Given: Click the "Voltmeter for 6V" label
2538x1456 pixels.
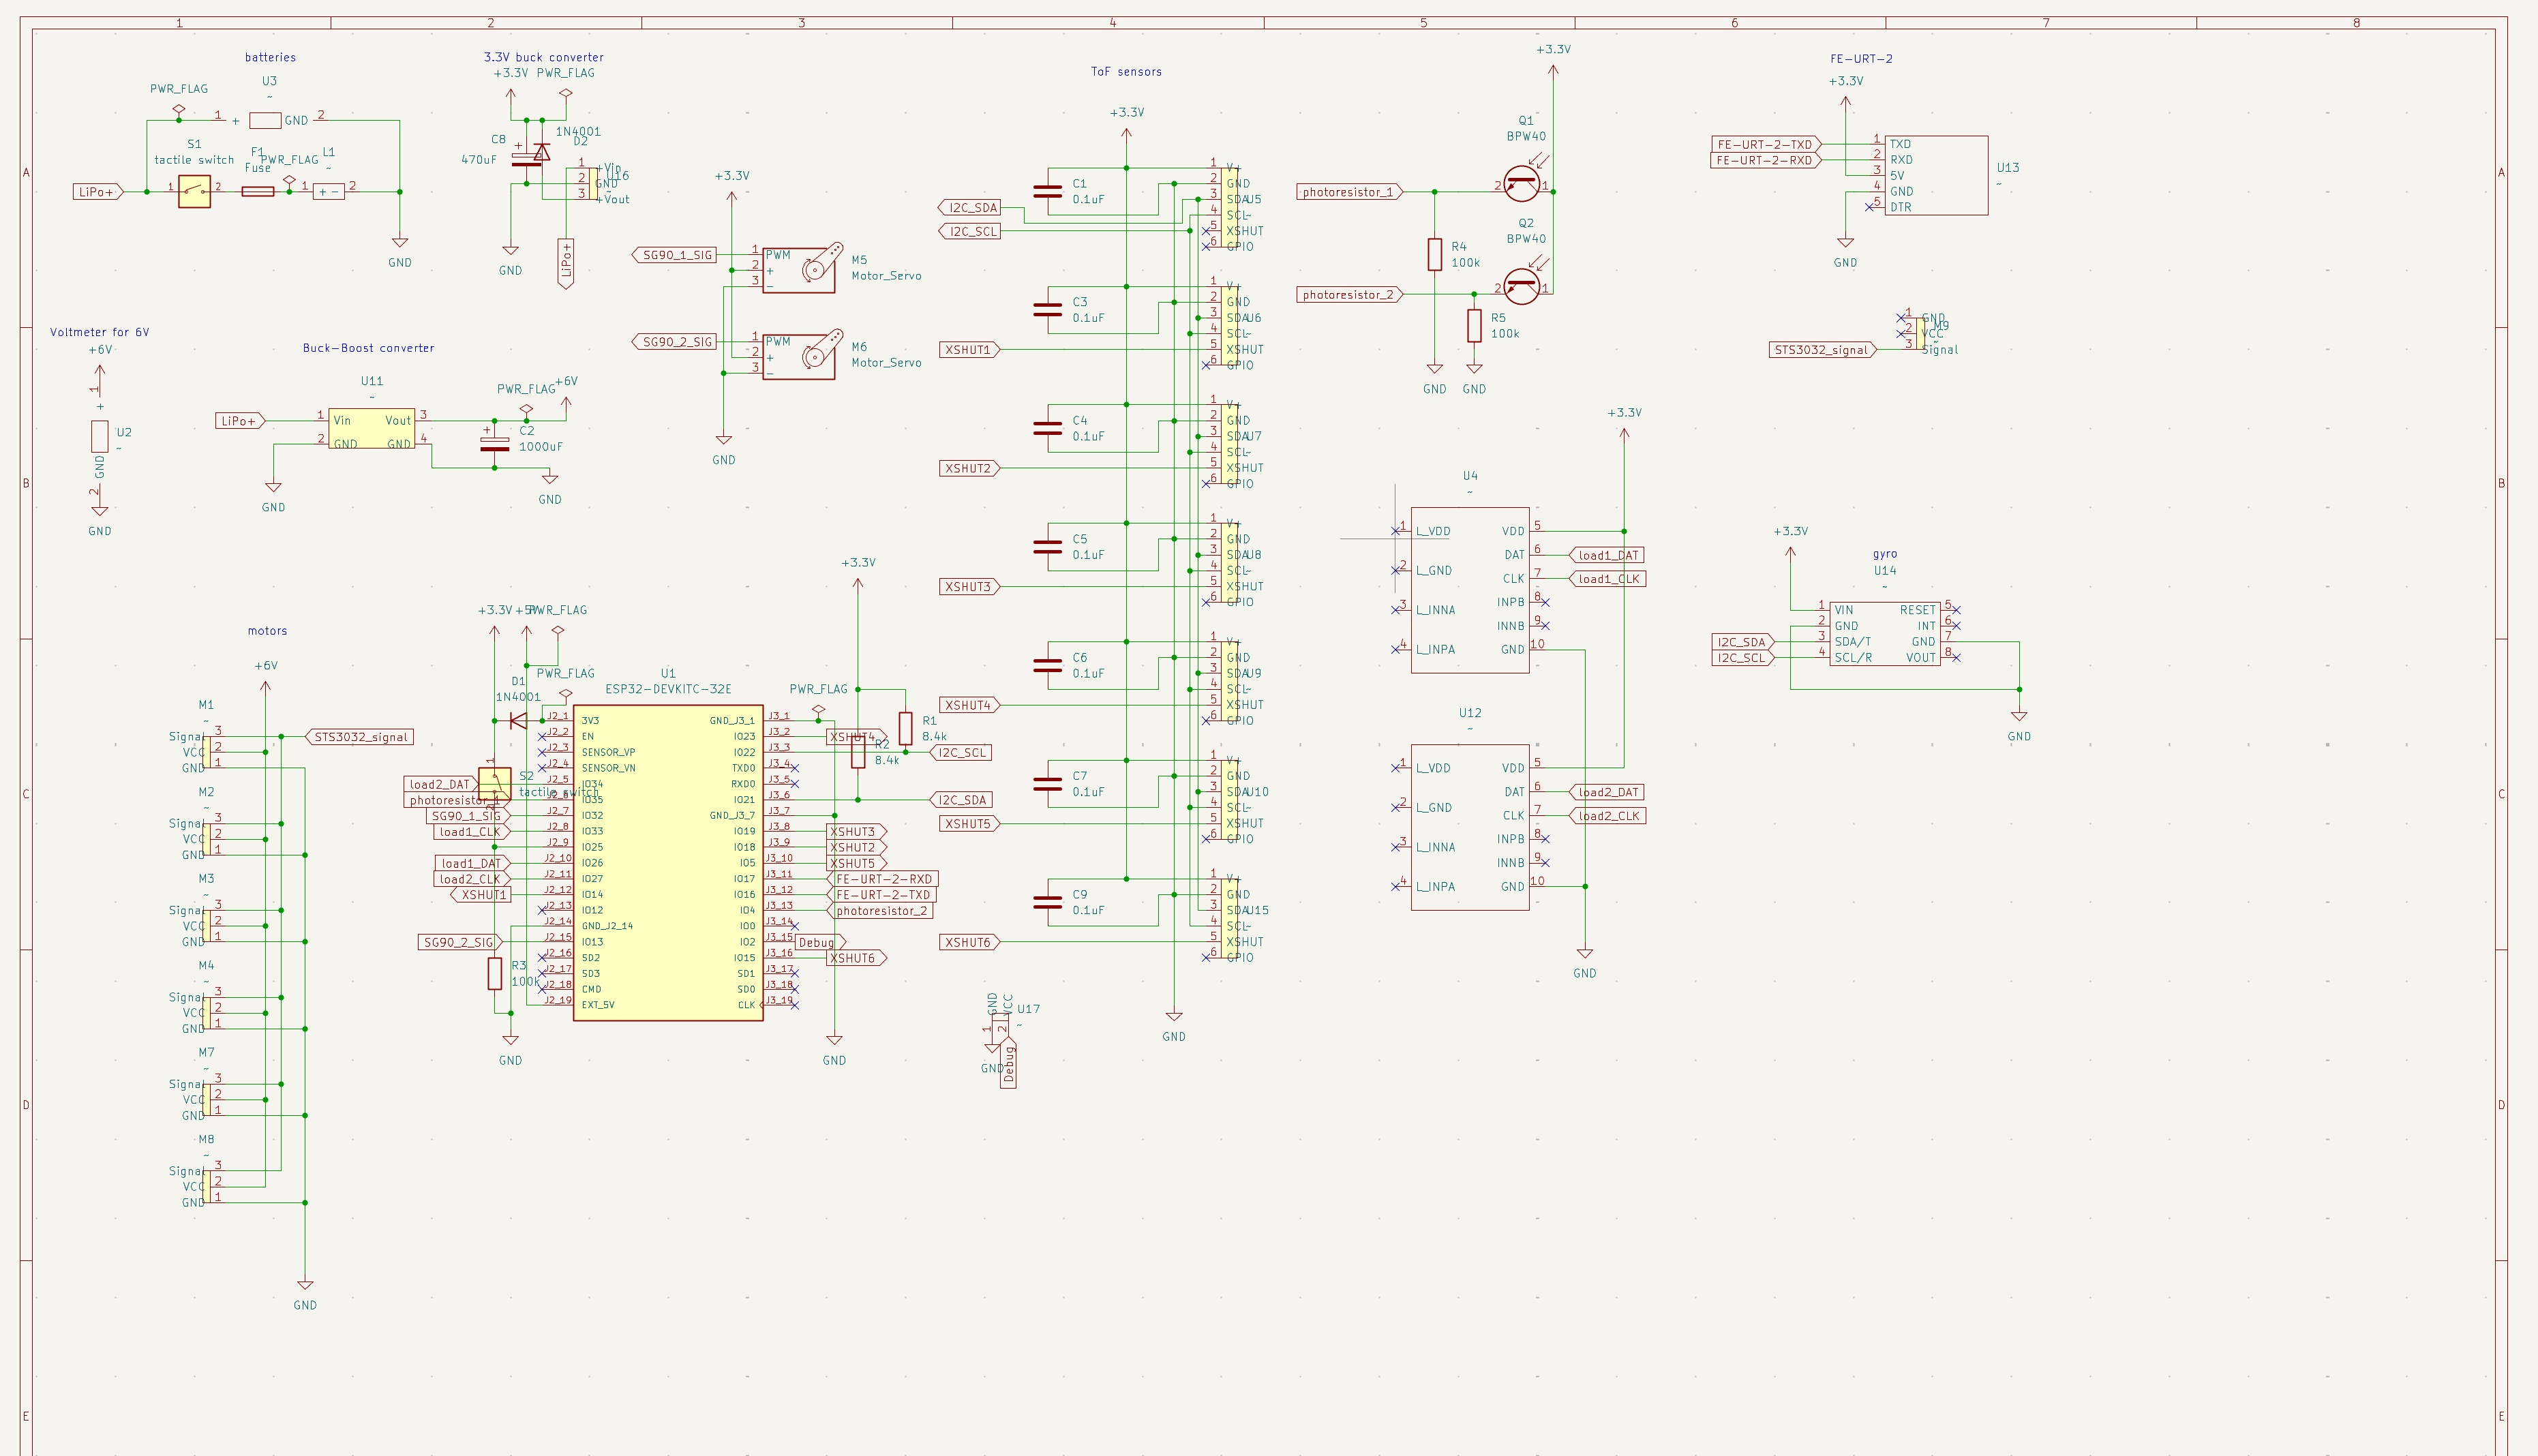Looking at the screenshot, I should [99, 332].
